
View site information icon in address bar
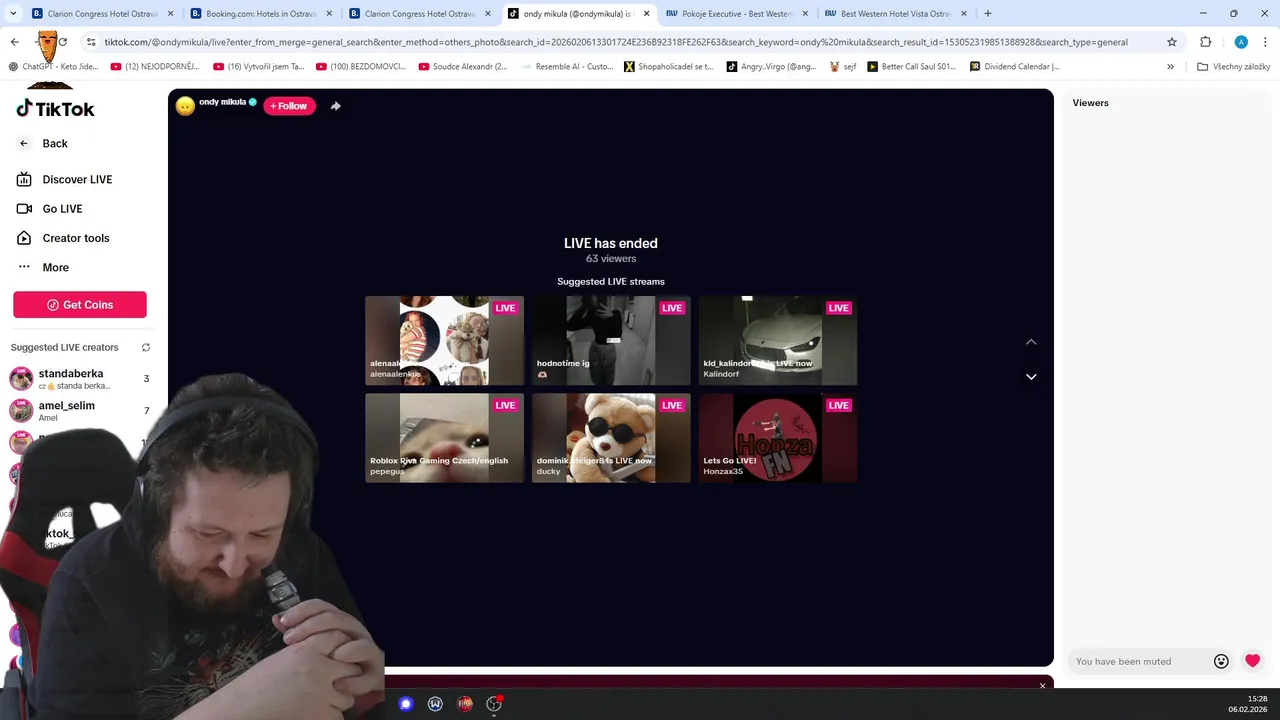91,42
